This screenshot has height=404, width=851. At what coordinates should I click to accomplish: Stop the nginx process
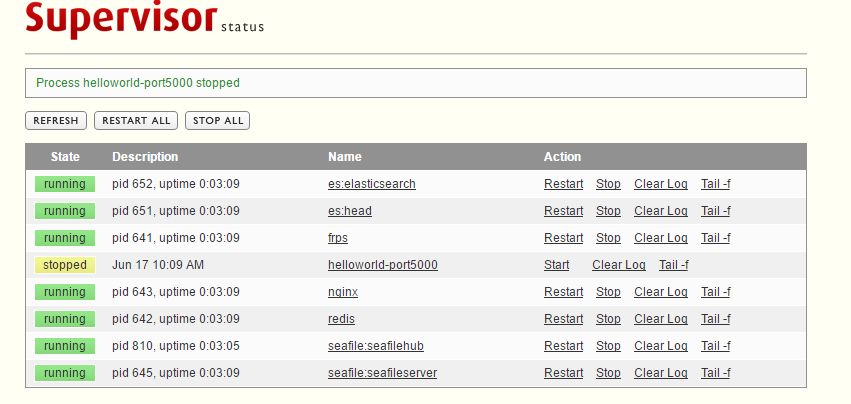(608, 292)
